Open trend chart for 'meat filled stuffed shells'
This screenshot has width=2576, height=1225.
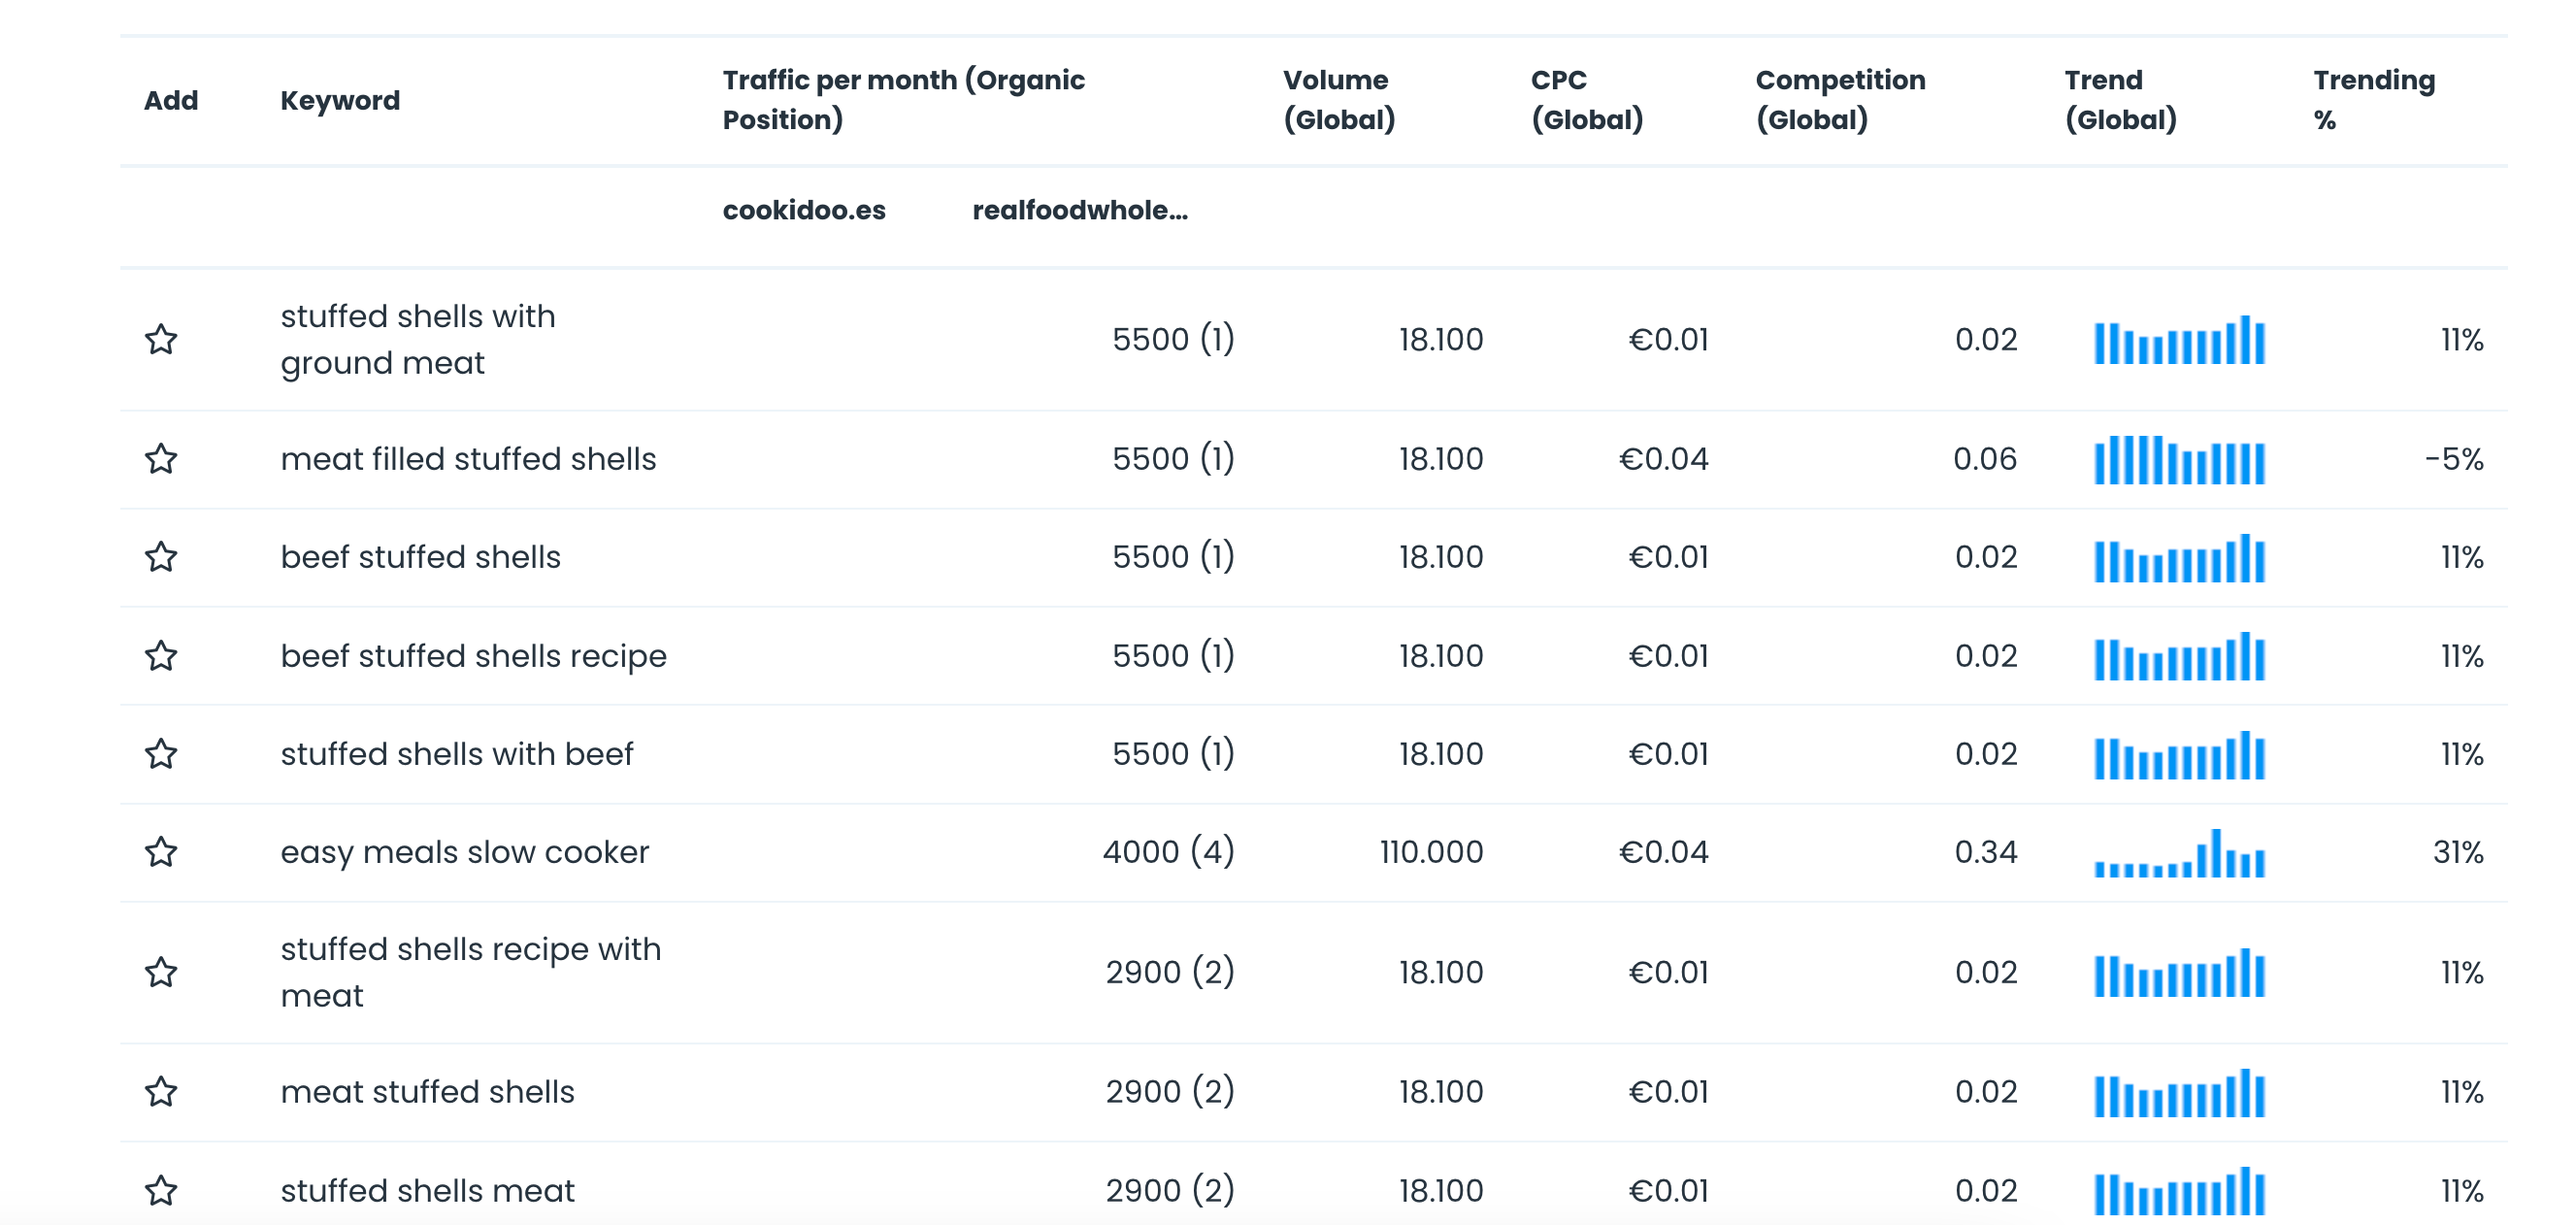coord(2179,460)
